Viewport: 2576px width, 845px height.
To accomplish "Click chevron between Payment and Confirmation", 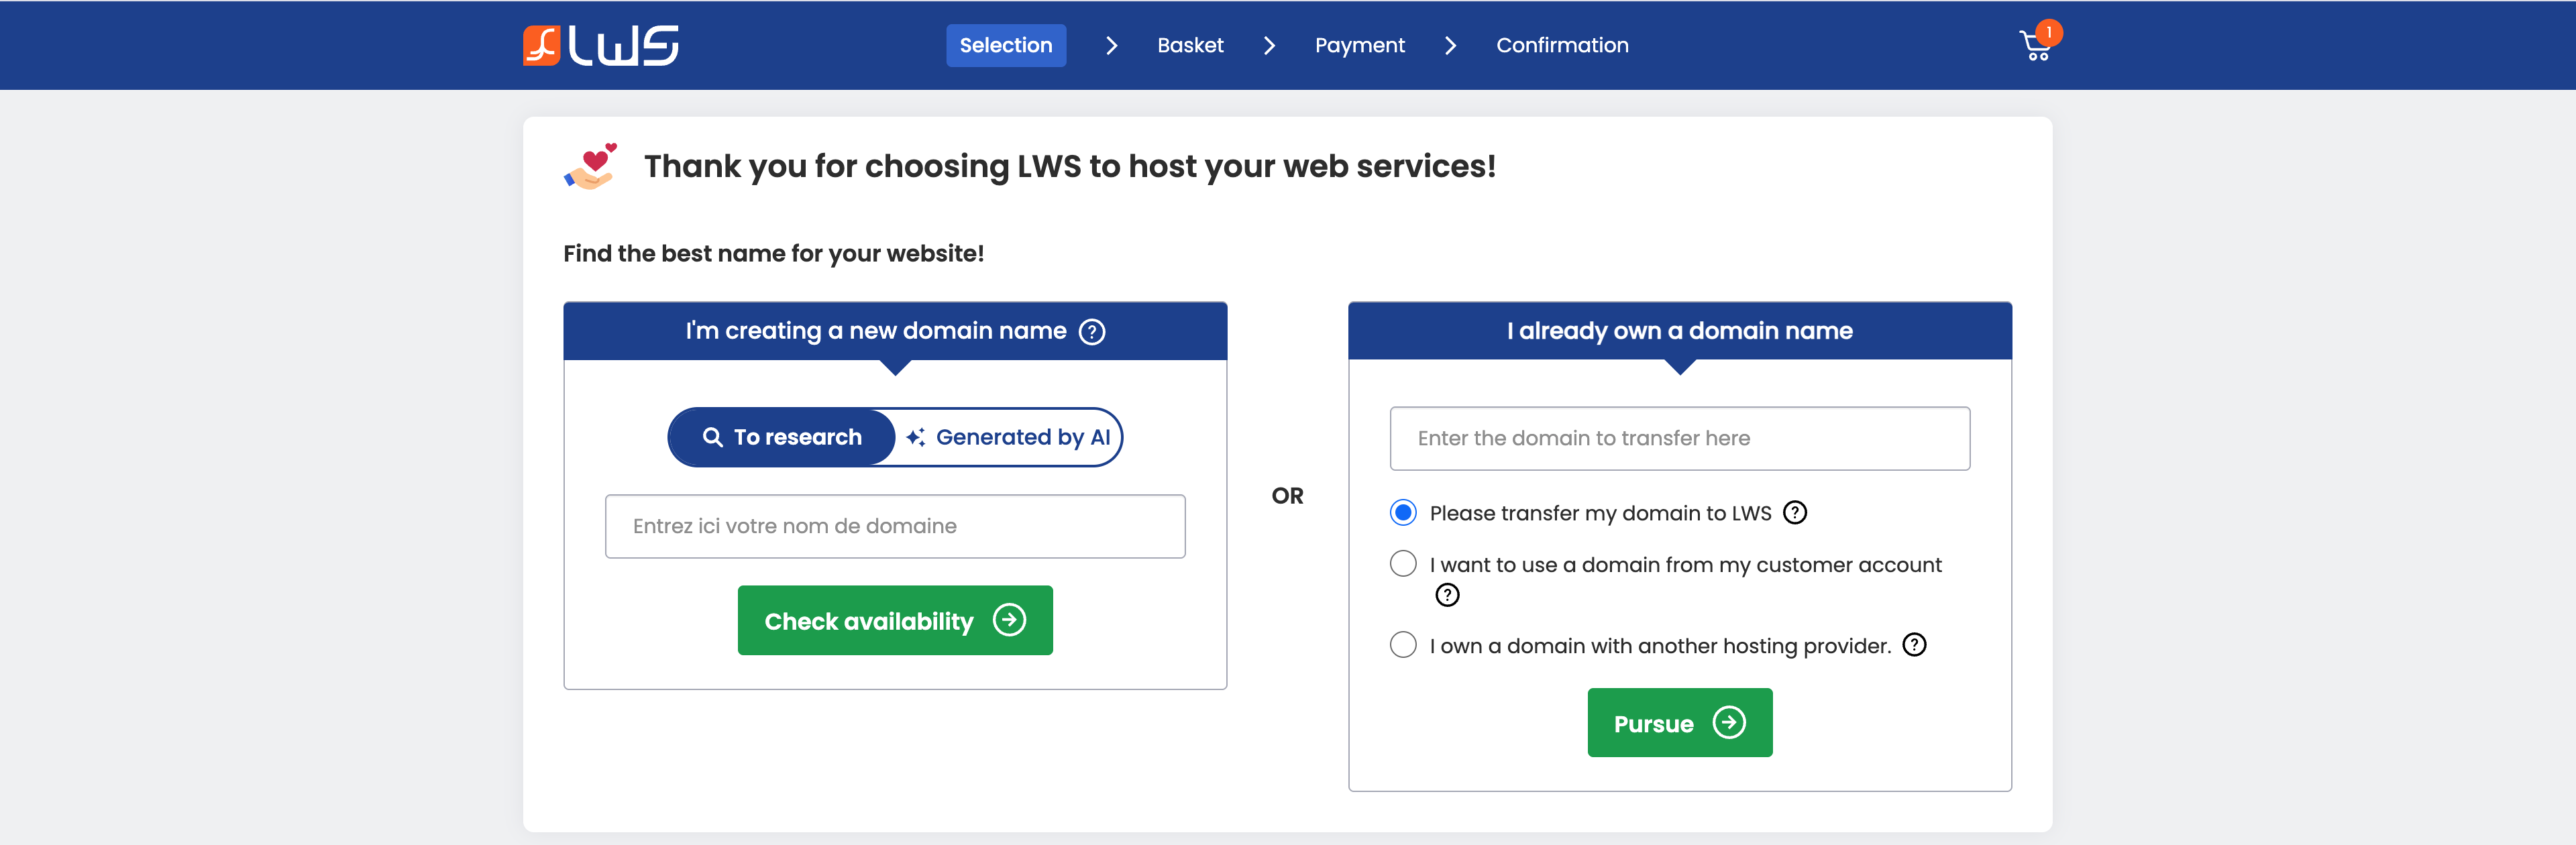I will (1450, 46).
